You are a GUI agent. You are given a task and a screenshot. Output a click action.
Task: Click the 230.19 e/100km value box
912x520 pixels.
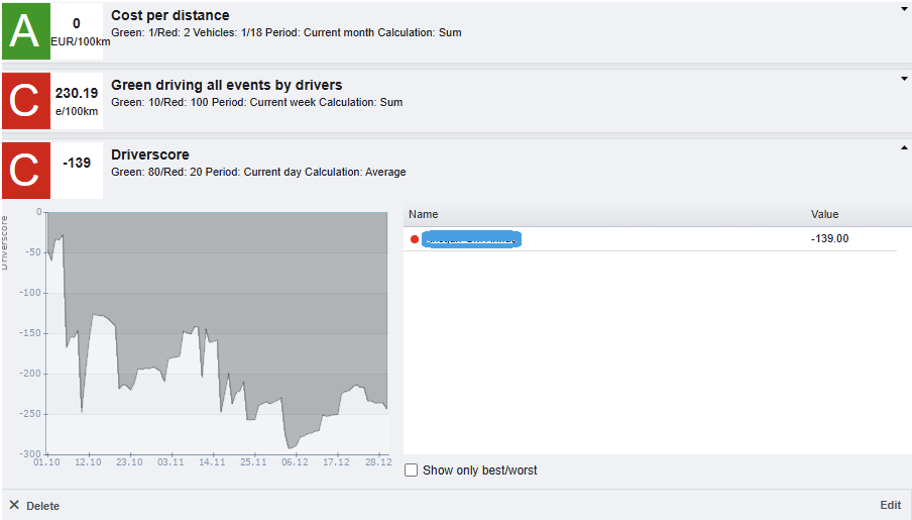[77, 101]
